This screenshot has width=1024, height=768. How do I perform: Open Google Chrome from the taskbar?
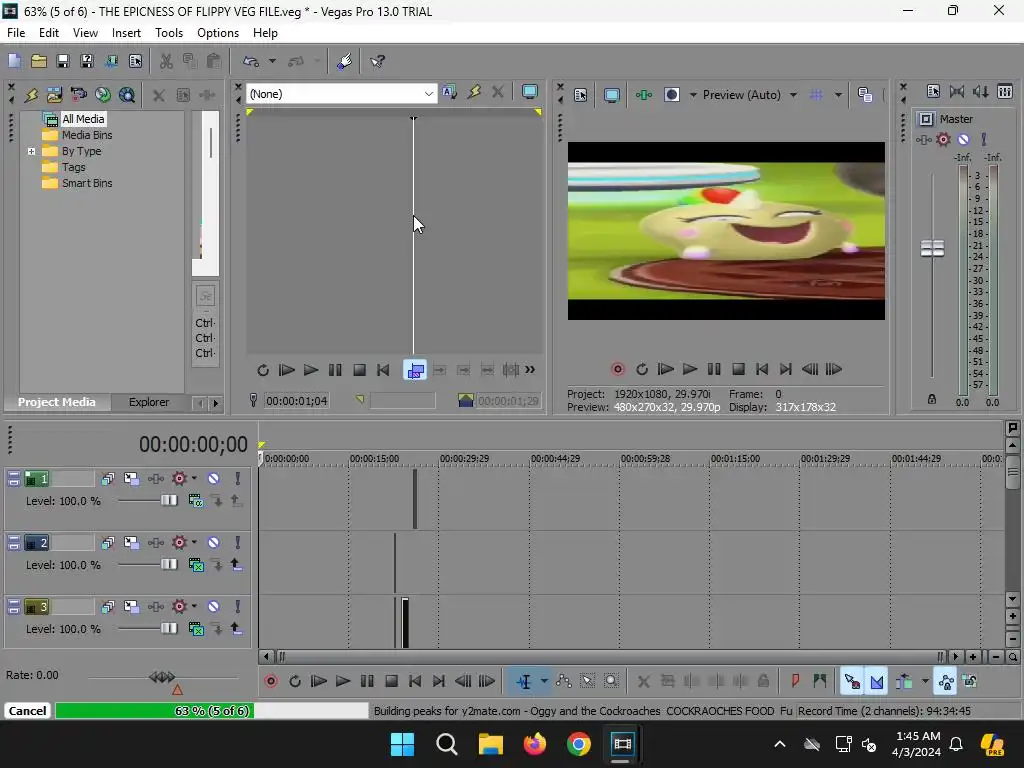point(579,744)
